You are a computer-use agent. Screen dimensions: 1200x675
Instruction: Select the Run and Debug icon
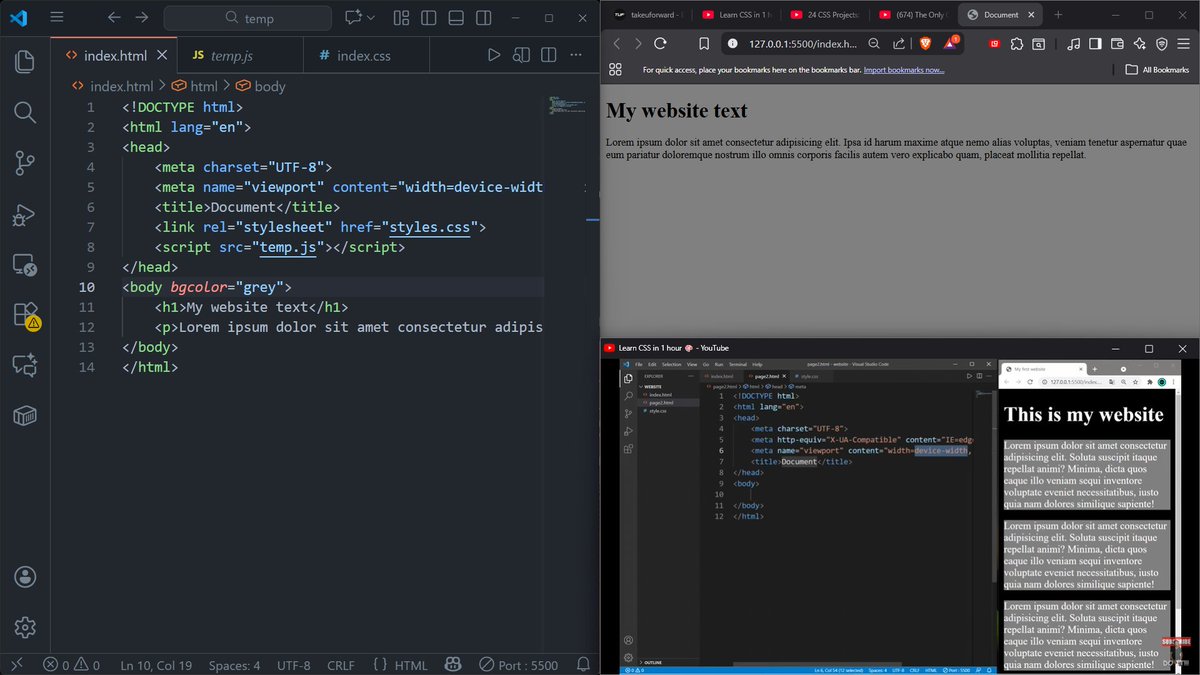[x=25, y=215]
